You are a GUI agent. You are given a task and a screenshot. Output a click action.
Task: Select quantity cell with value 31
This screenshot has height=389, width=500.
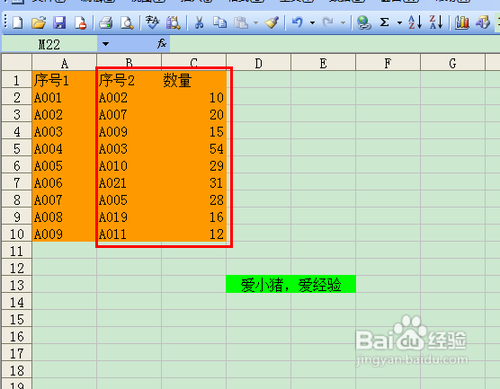[194, 183]
